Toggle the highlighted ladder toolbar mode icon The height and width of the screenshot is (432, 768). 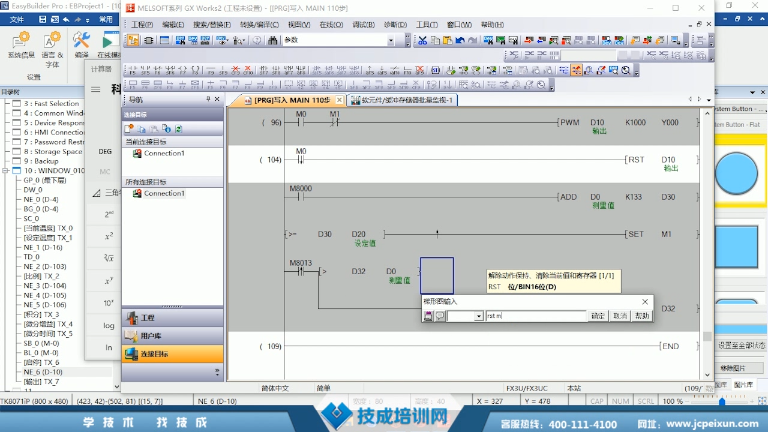point(576,71)
